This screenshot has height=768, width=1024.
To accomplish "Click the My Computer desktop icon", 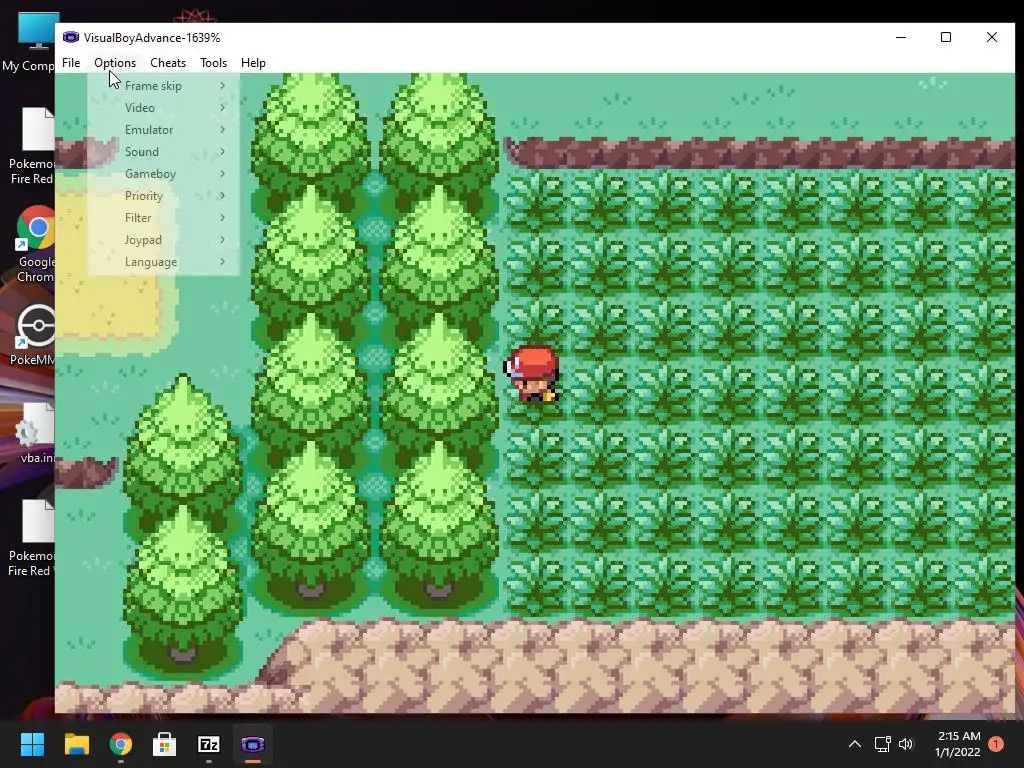I will (x=29, y=42).
